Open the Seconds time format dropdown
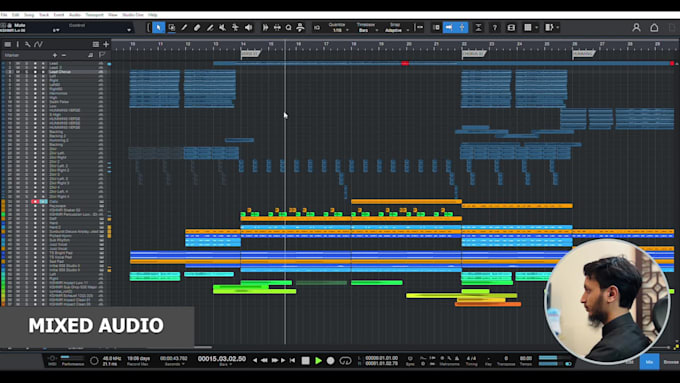680x383 pixels. 174,364
